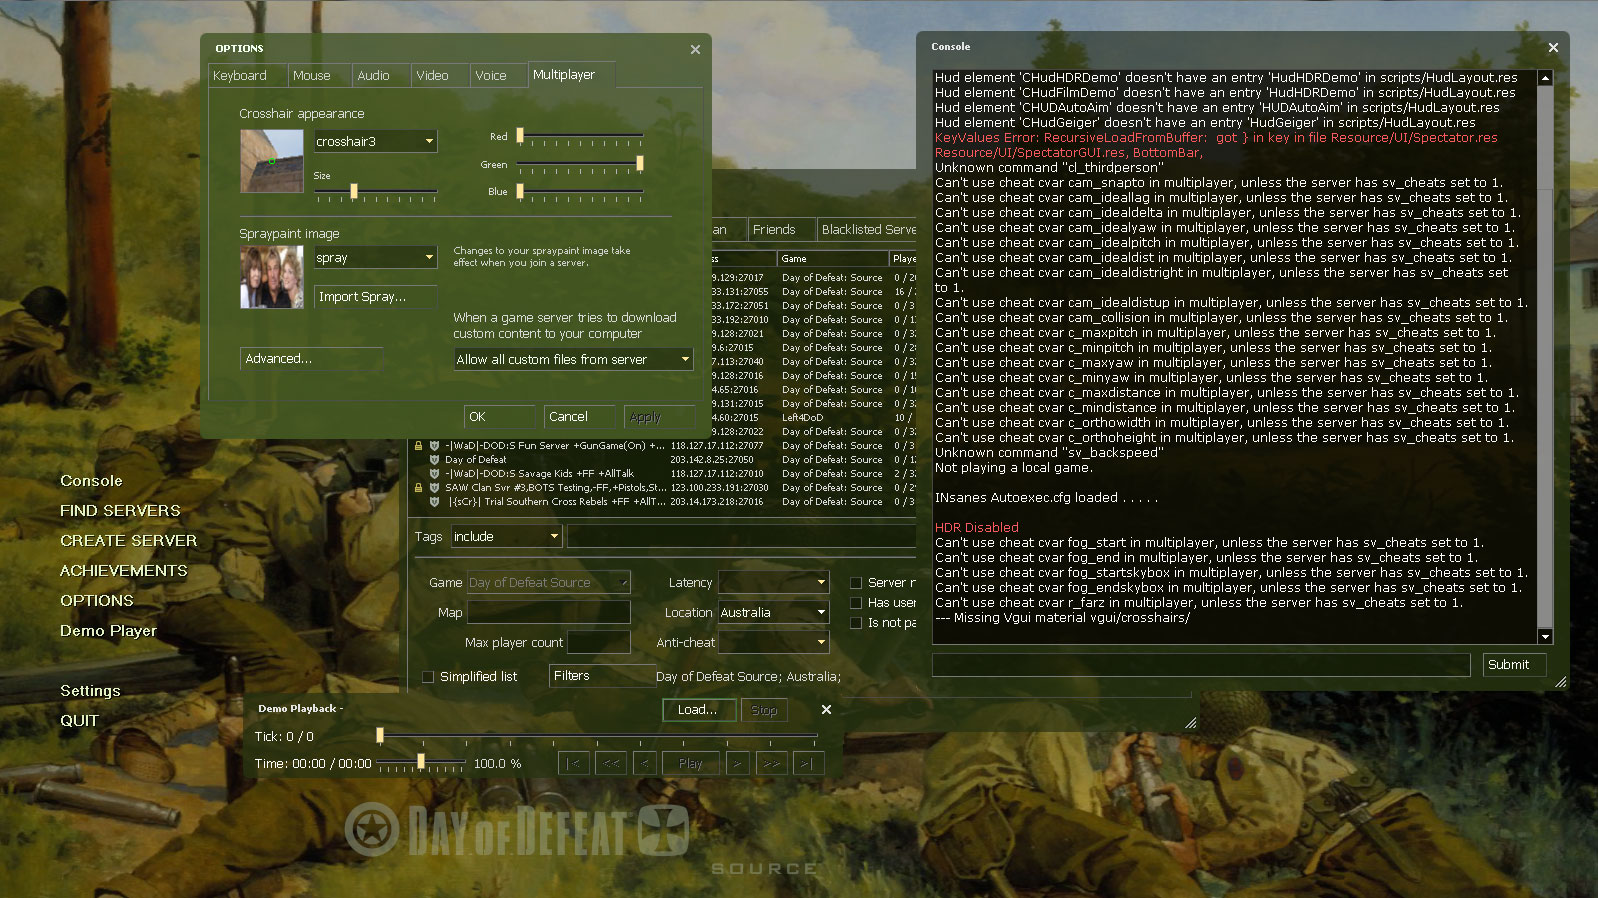Enable the Simplified list checkbox
Viewport: 1598px width, 898px height.
tap(428, 677)
